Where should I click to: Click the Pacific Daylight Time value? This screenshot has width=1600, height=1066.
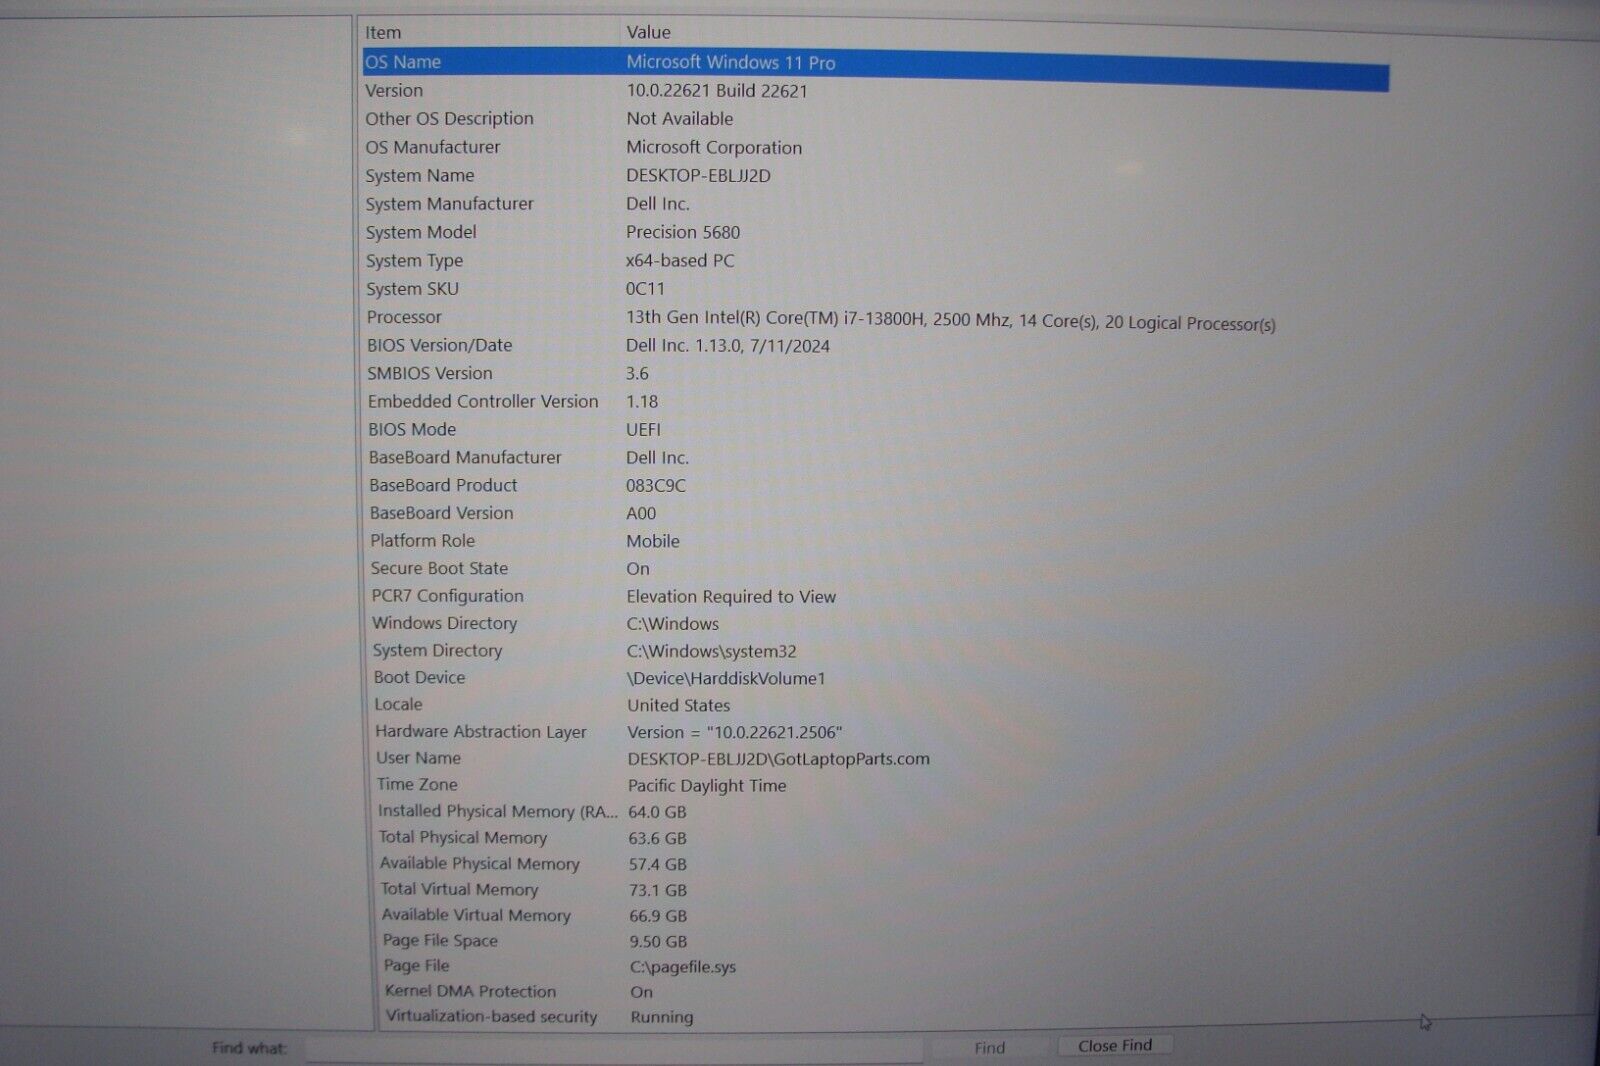pyautogui.click(x=707, y=786)
